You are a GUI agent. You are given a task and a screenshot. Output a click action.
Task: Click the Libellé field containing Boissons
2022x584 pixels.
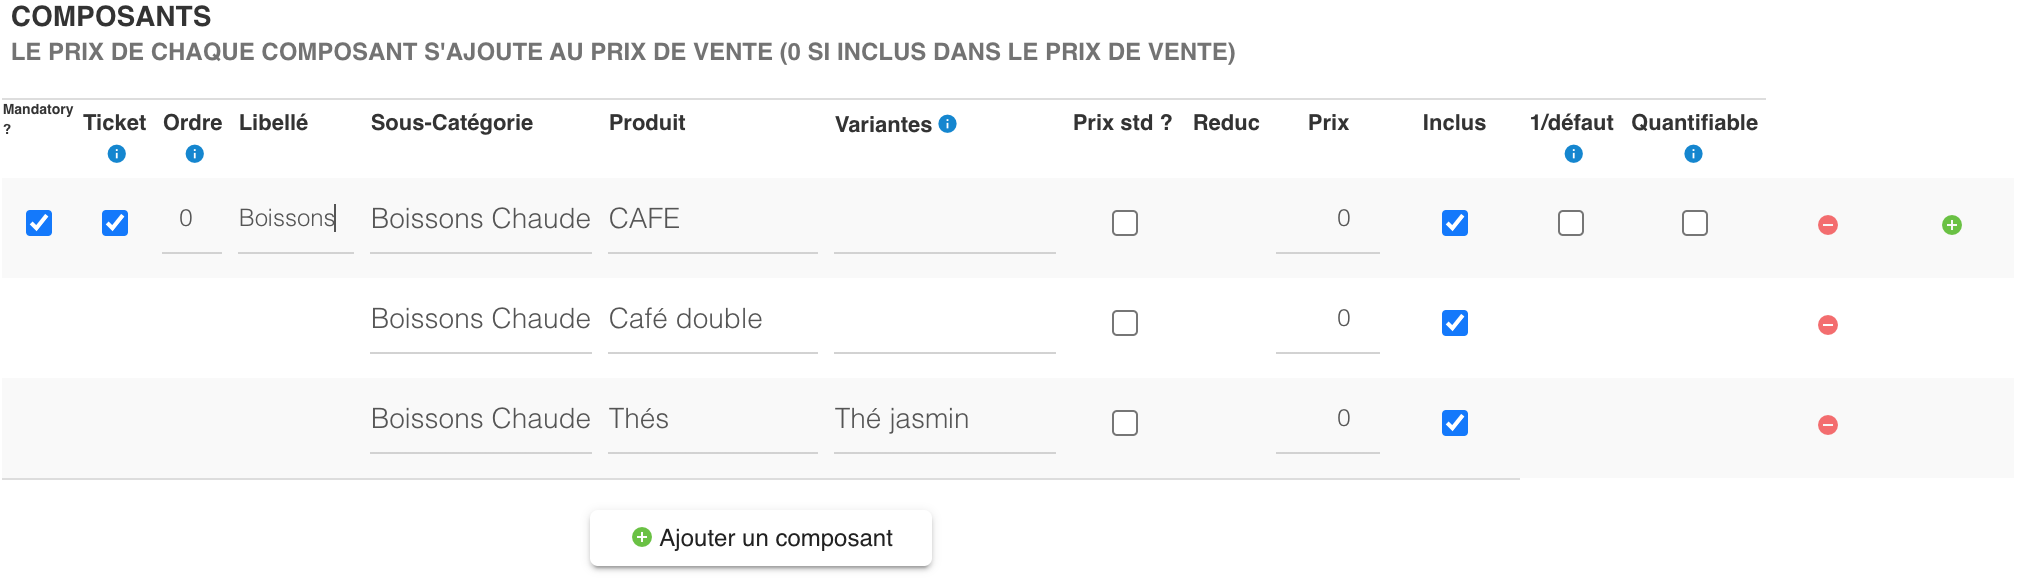(x=295, y=219)
